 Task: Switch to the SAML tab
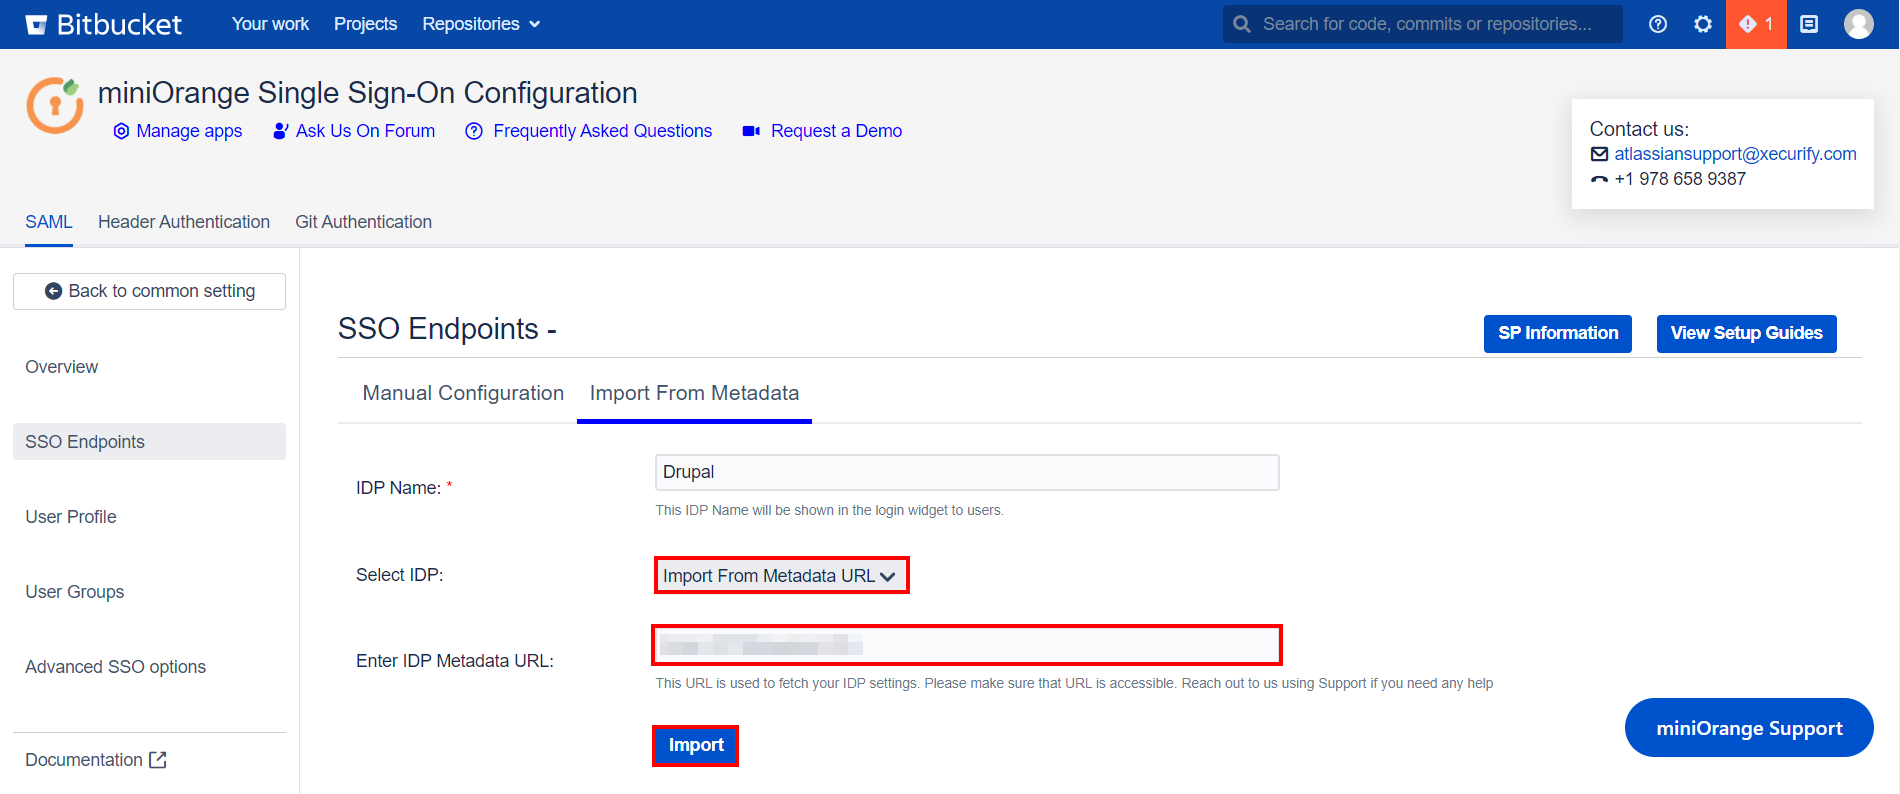point(49,222)
